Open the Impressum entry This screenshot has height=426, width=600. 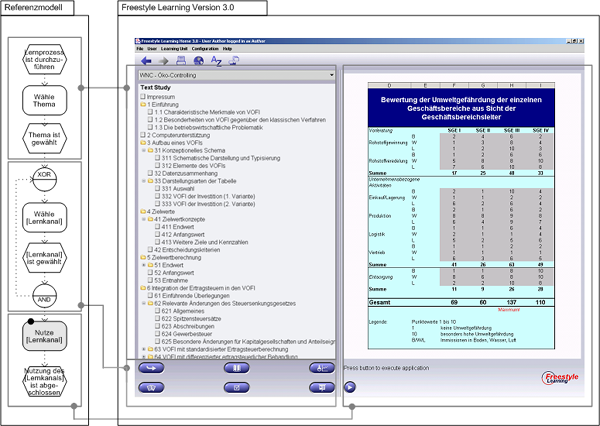161,97
